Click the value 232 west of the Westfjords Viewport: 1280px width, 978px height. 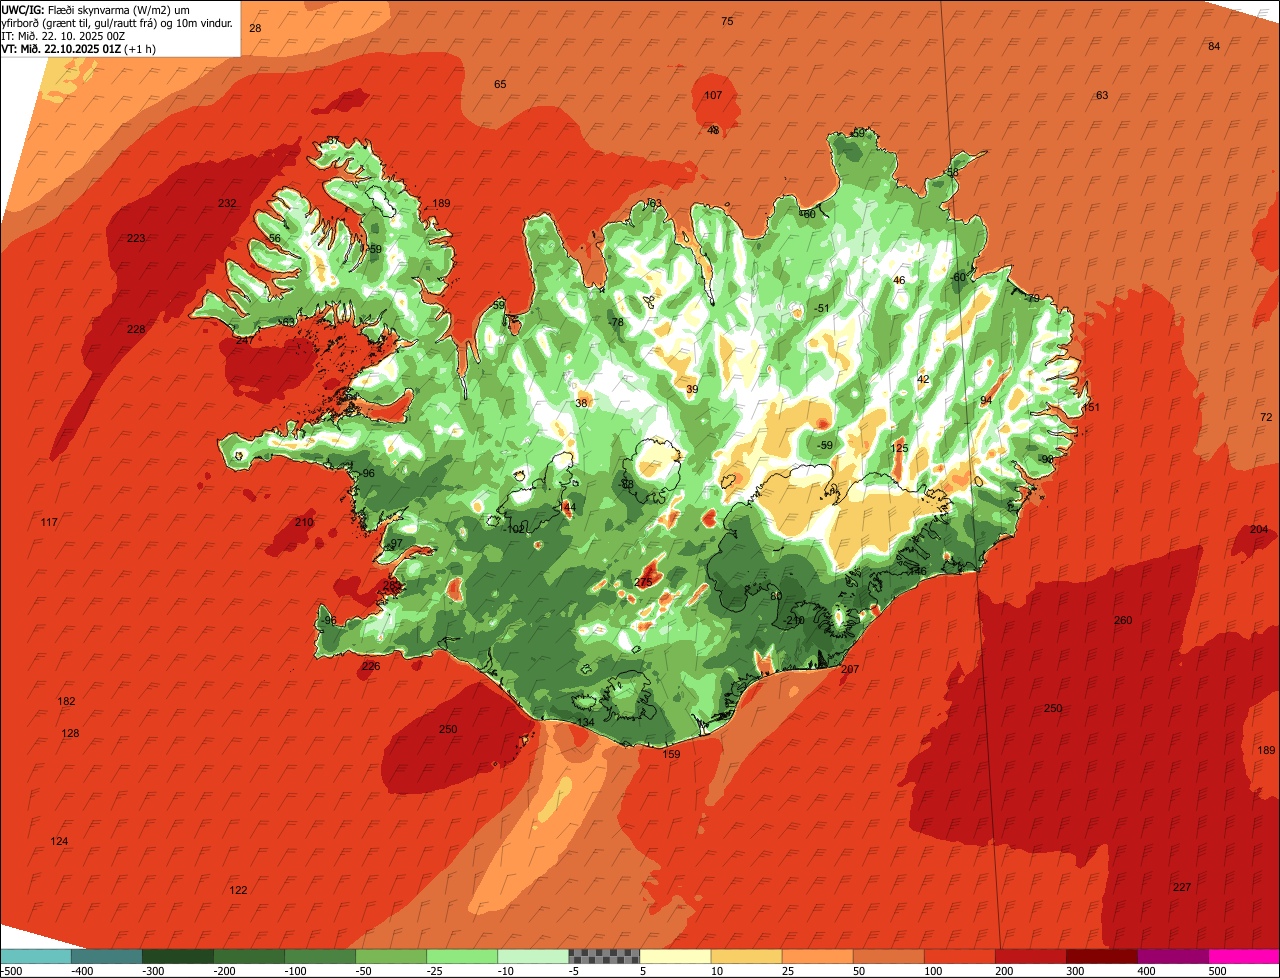[x=227, y=203]
